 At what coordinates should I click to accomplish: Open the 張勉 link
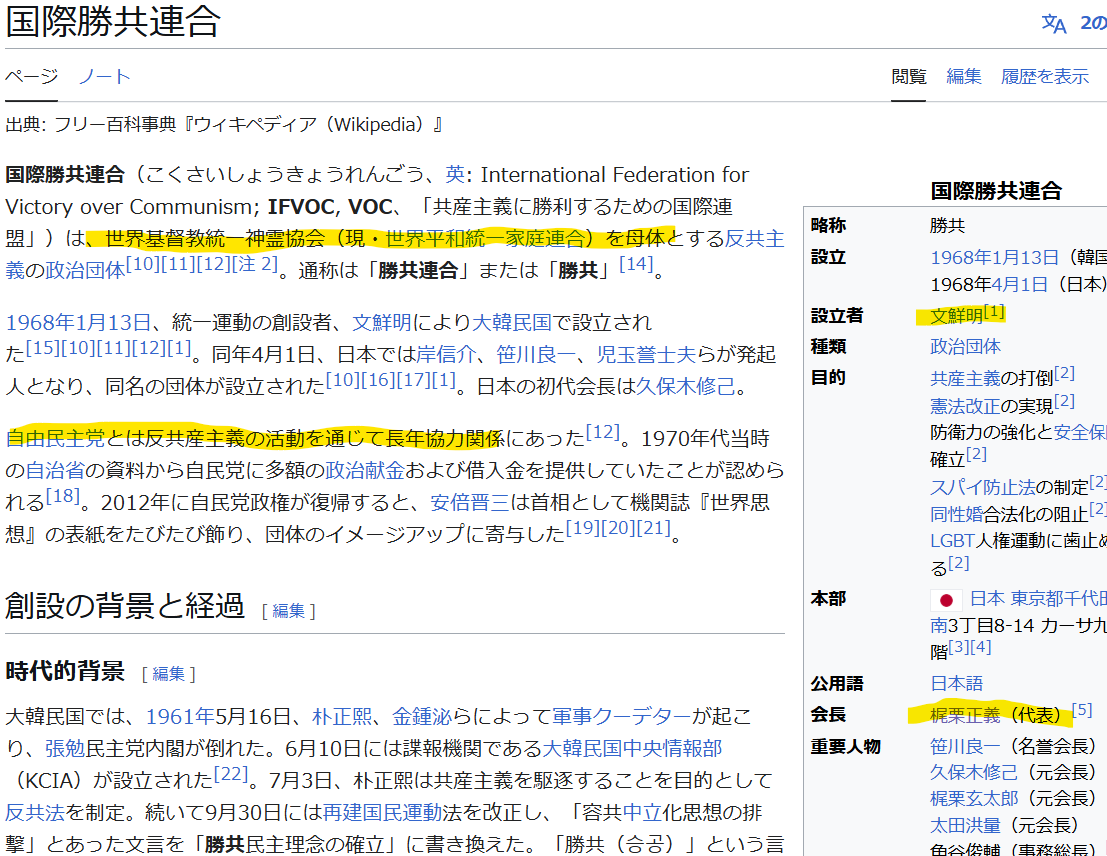[x=65, y=749]
